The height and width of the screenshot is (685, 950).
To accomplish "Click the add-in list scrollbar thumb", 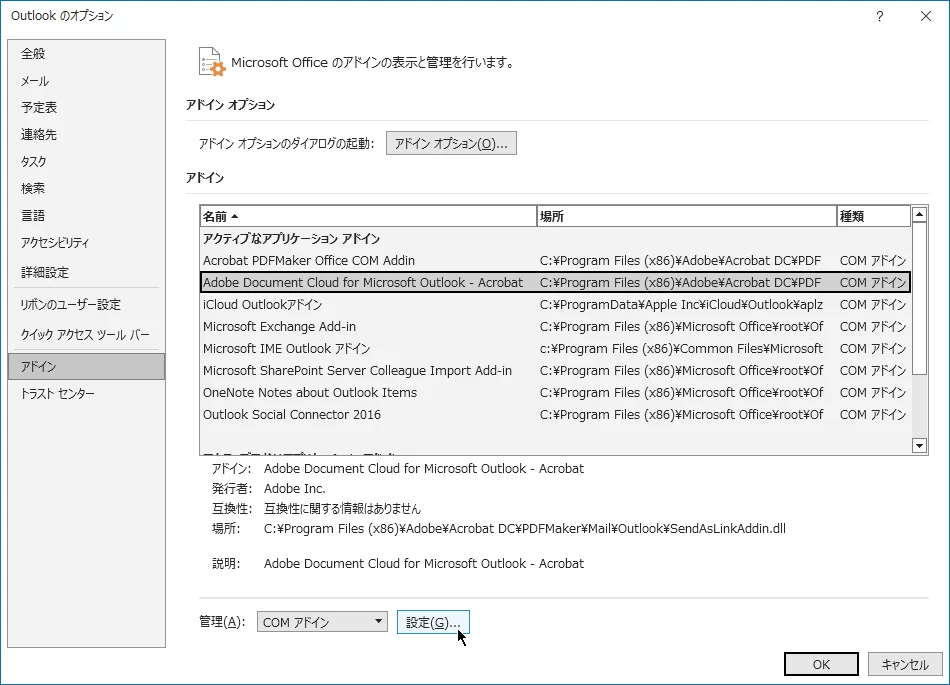I will tap(919, 299).
